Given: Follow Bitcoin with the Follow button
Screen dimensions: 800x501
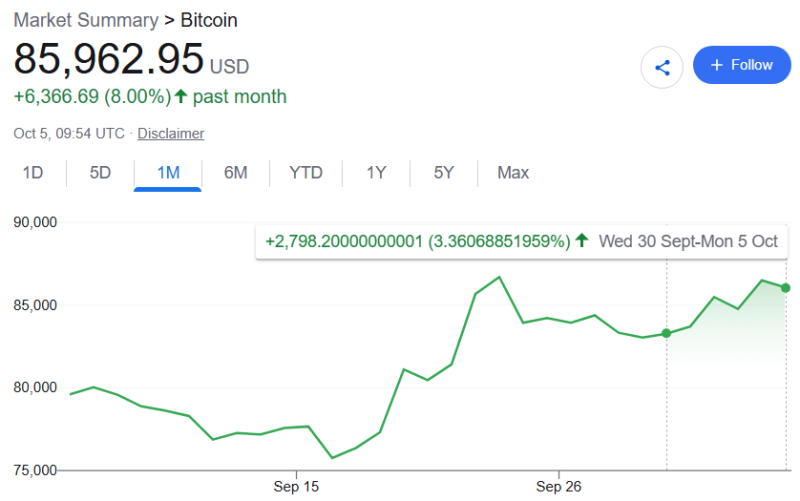Looking at the screenshot, I should 741,65.
